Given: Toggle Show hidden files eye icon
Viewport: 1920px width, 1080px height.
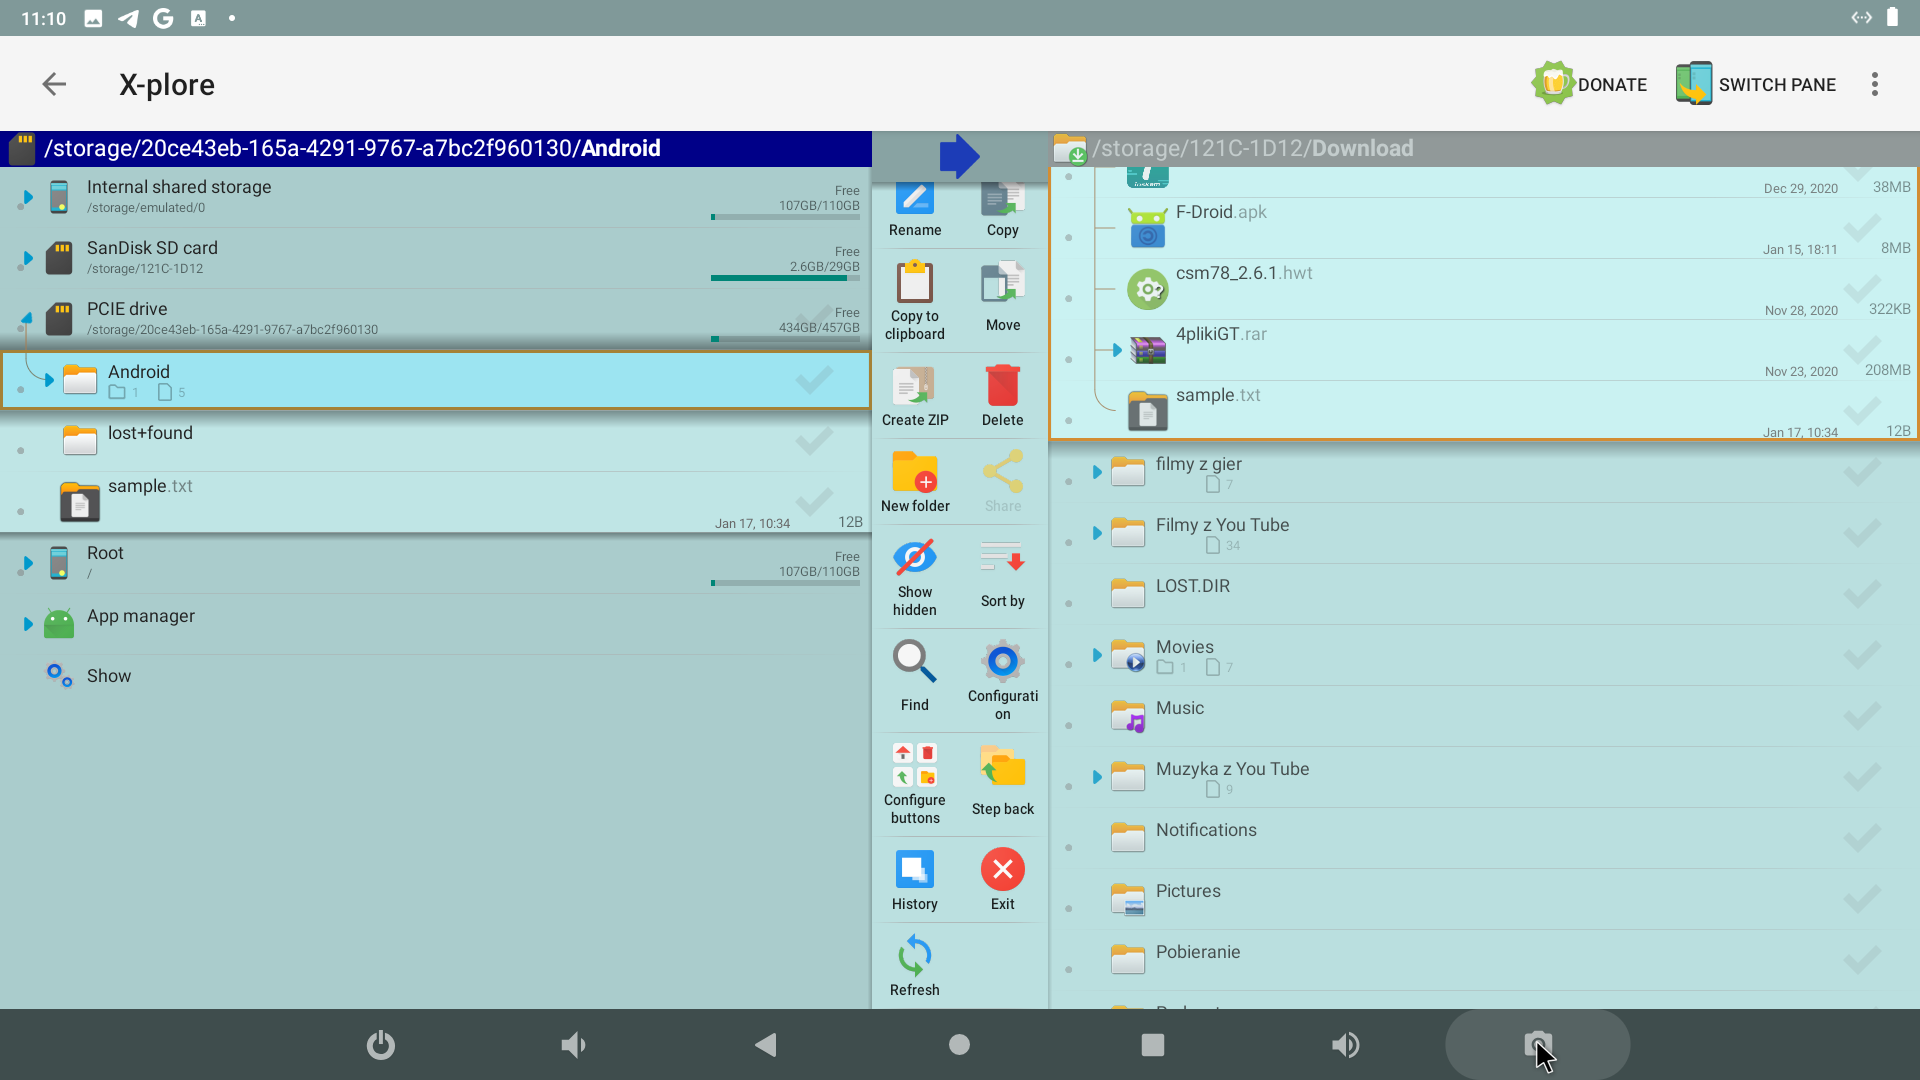Looking at the screenshot, I should [915, 558].
